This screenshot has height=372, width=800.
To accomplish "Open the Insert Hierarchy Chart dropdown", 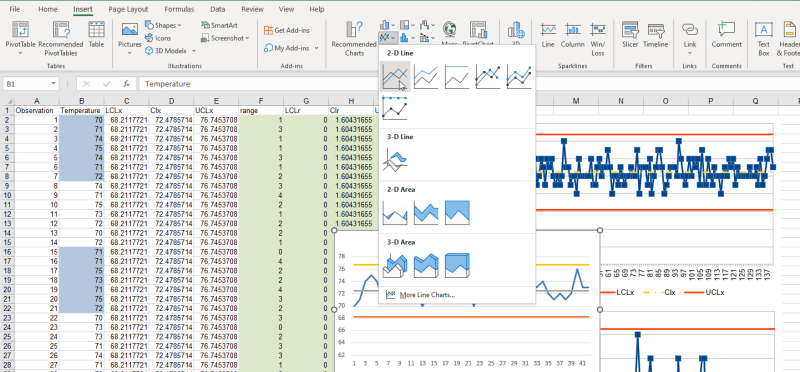I will click(406, 24).
